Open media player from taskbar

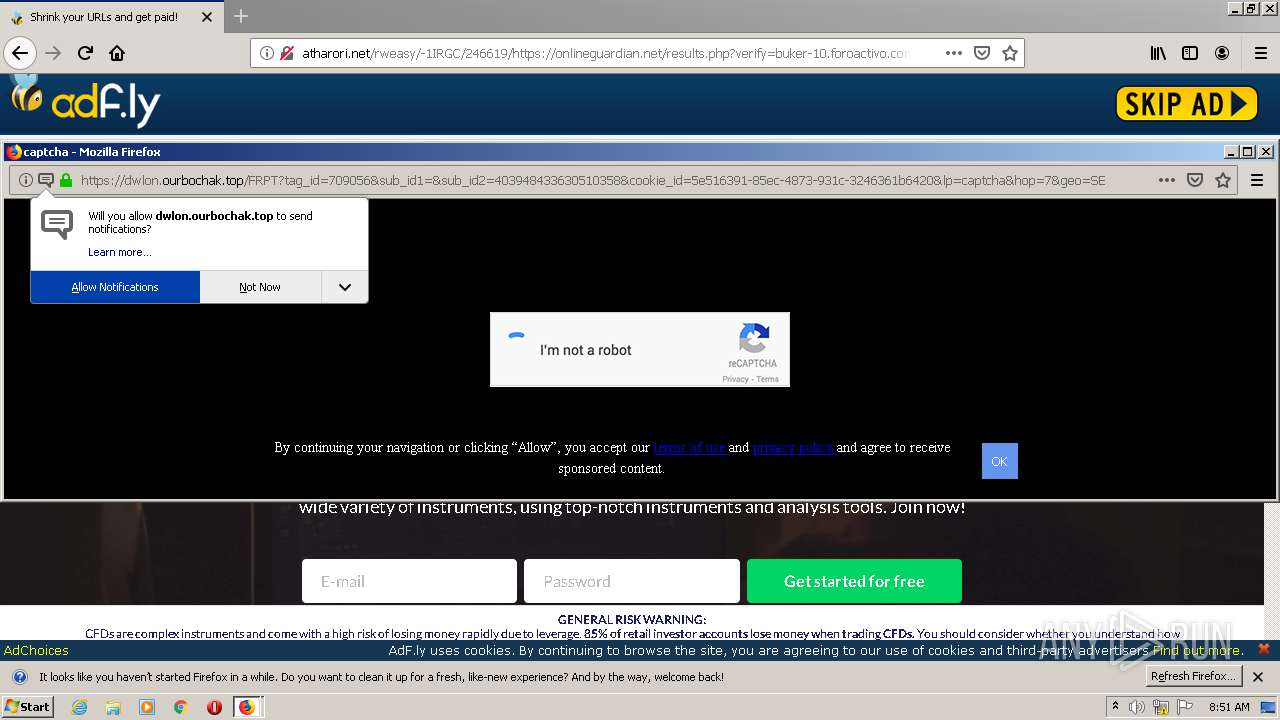click(x=147, y=707)
